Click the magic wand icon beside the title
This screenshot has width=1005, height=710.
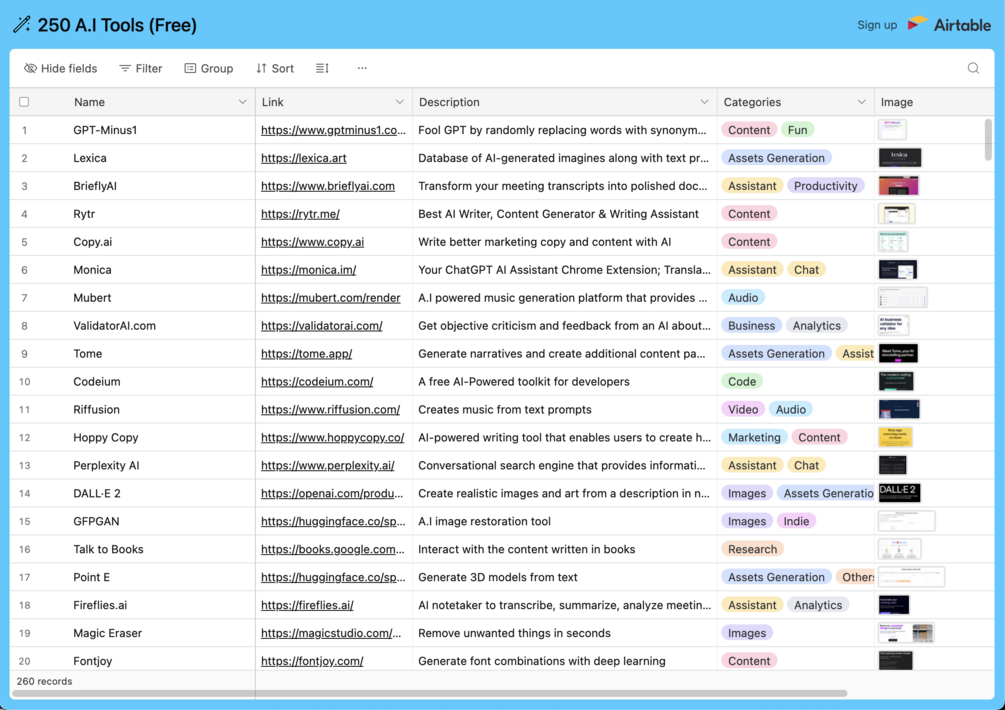22,25
